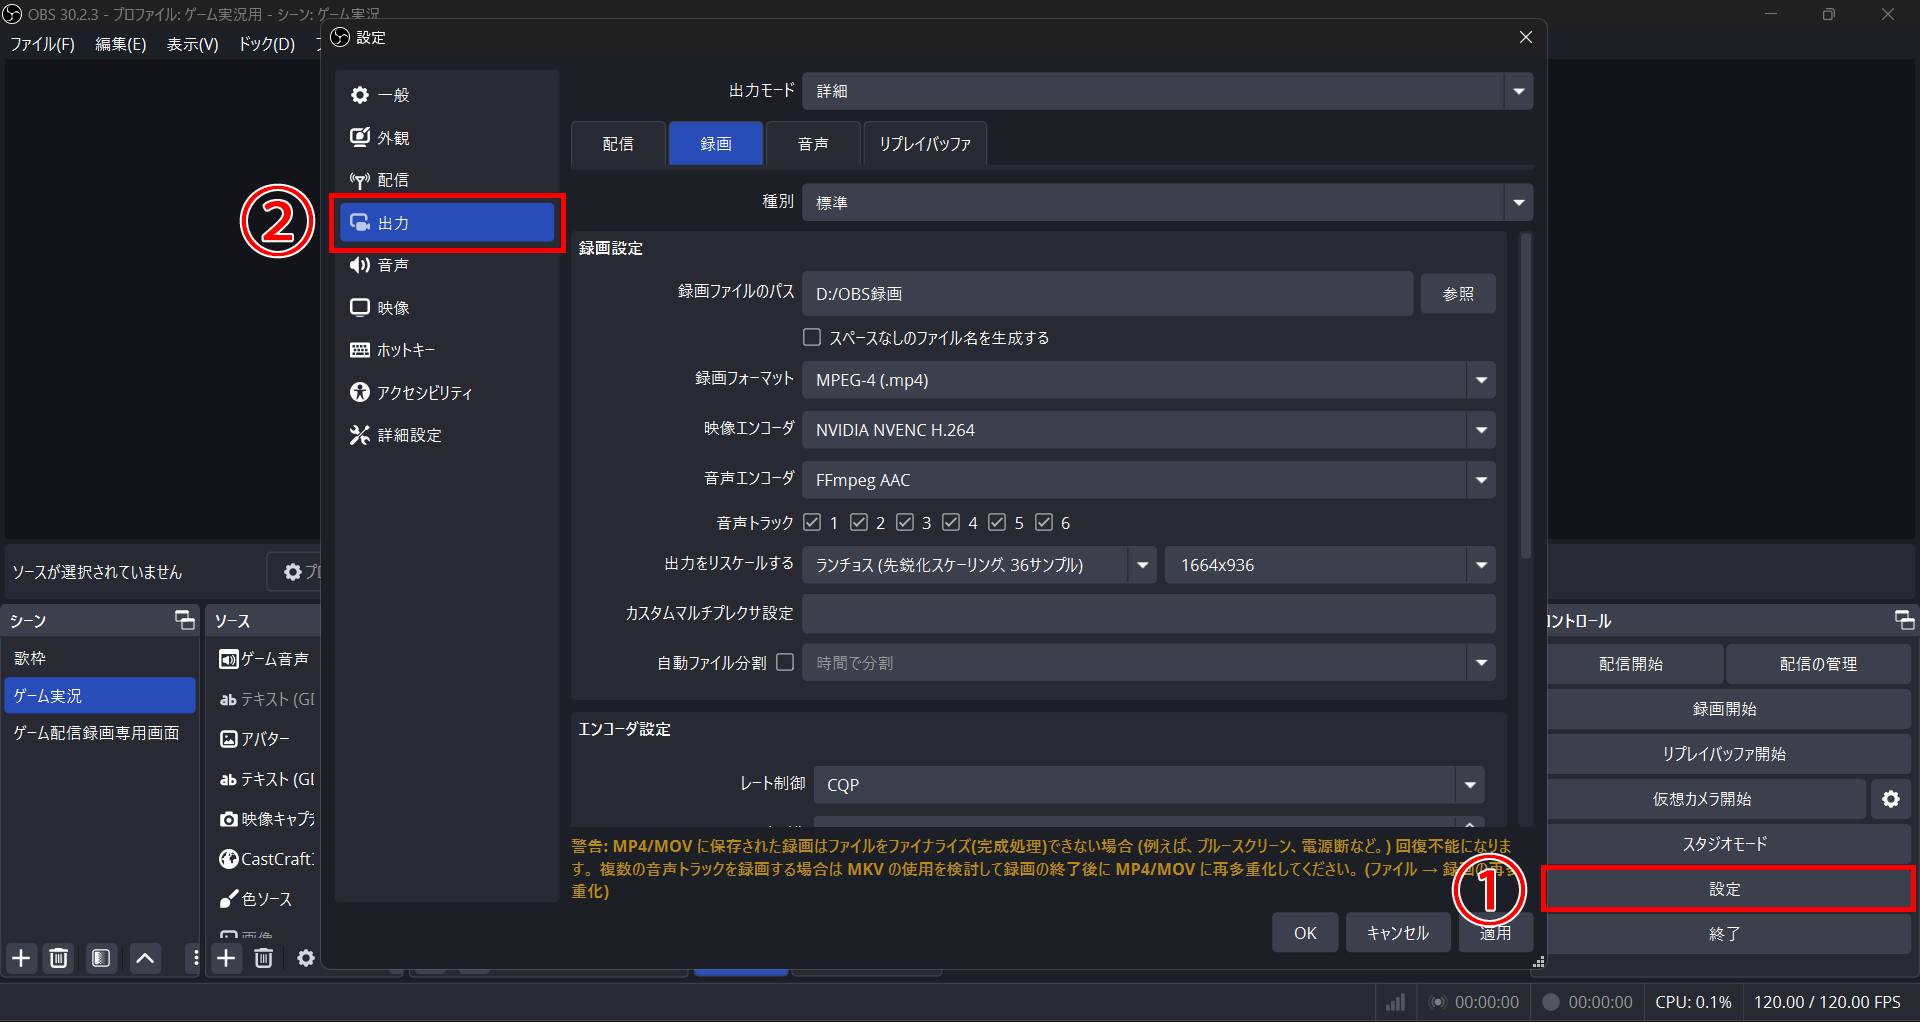Select the 出力 output settings section

[x=446, y=223]
